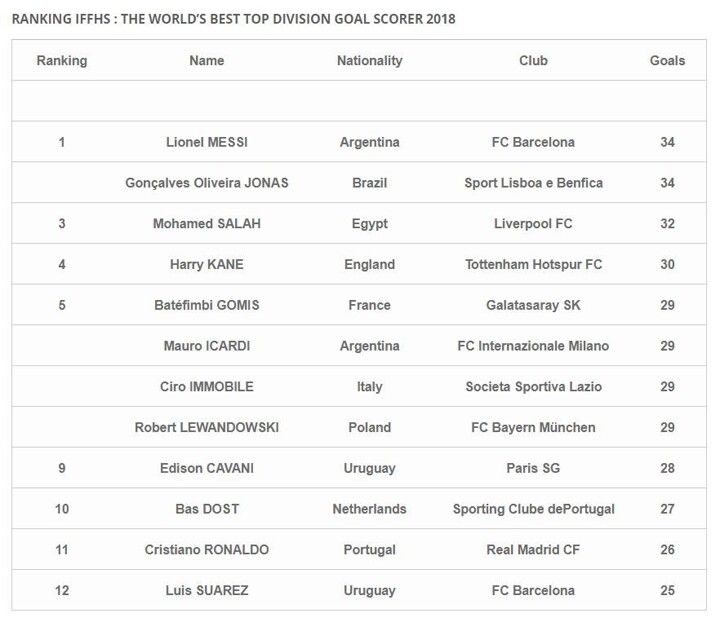Click the Bas DOST name cell

coord(206,509)
